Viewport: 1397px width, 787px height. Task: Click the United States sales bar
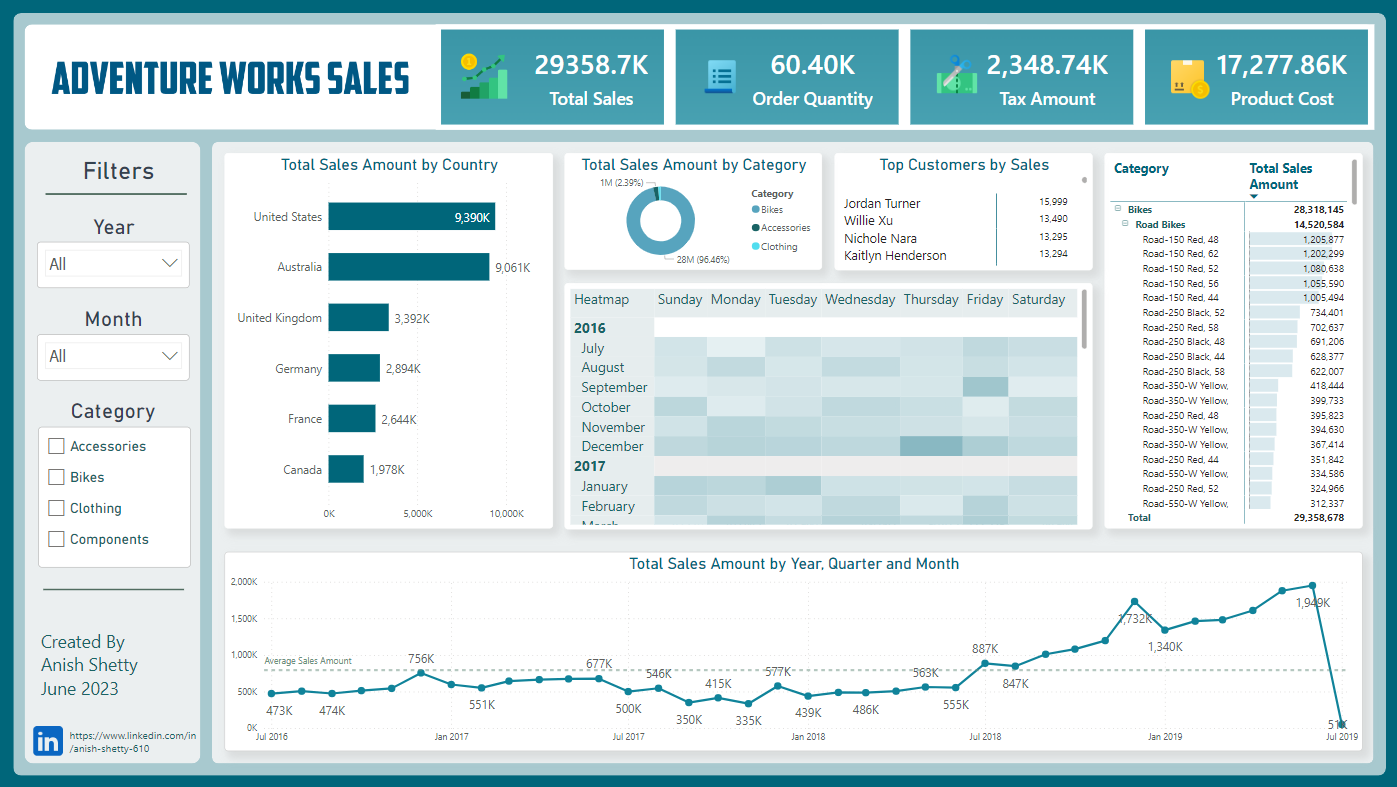(x=411, y=217)
